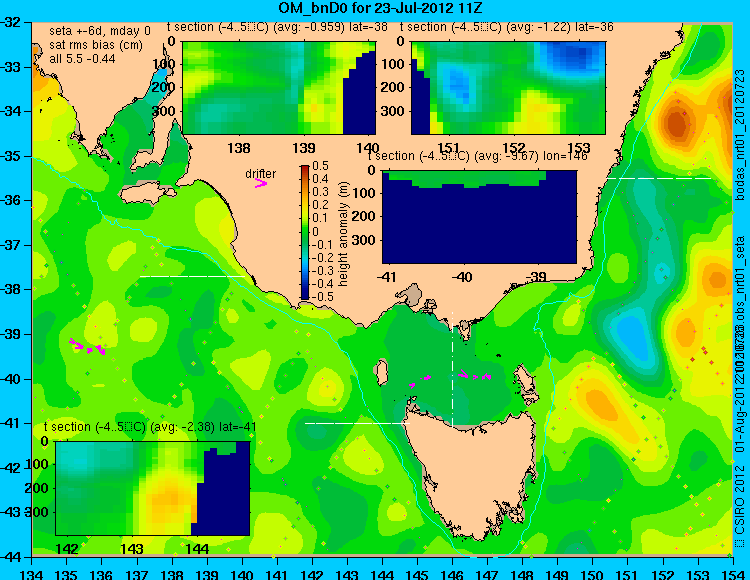Image resolution: width=750 pixels, height=580 pixels.
Task: Click the white dashed section line at latitude -38
Action: (192, 276)
